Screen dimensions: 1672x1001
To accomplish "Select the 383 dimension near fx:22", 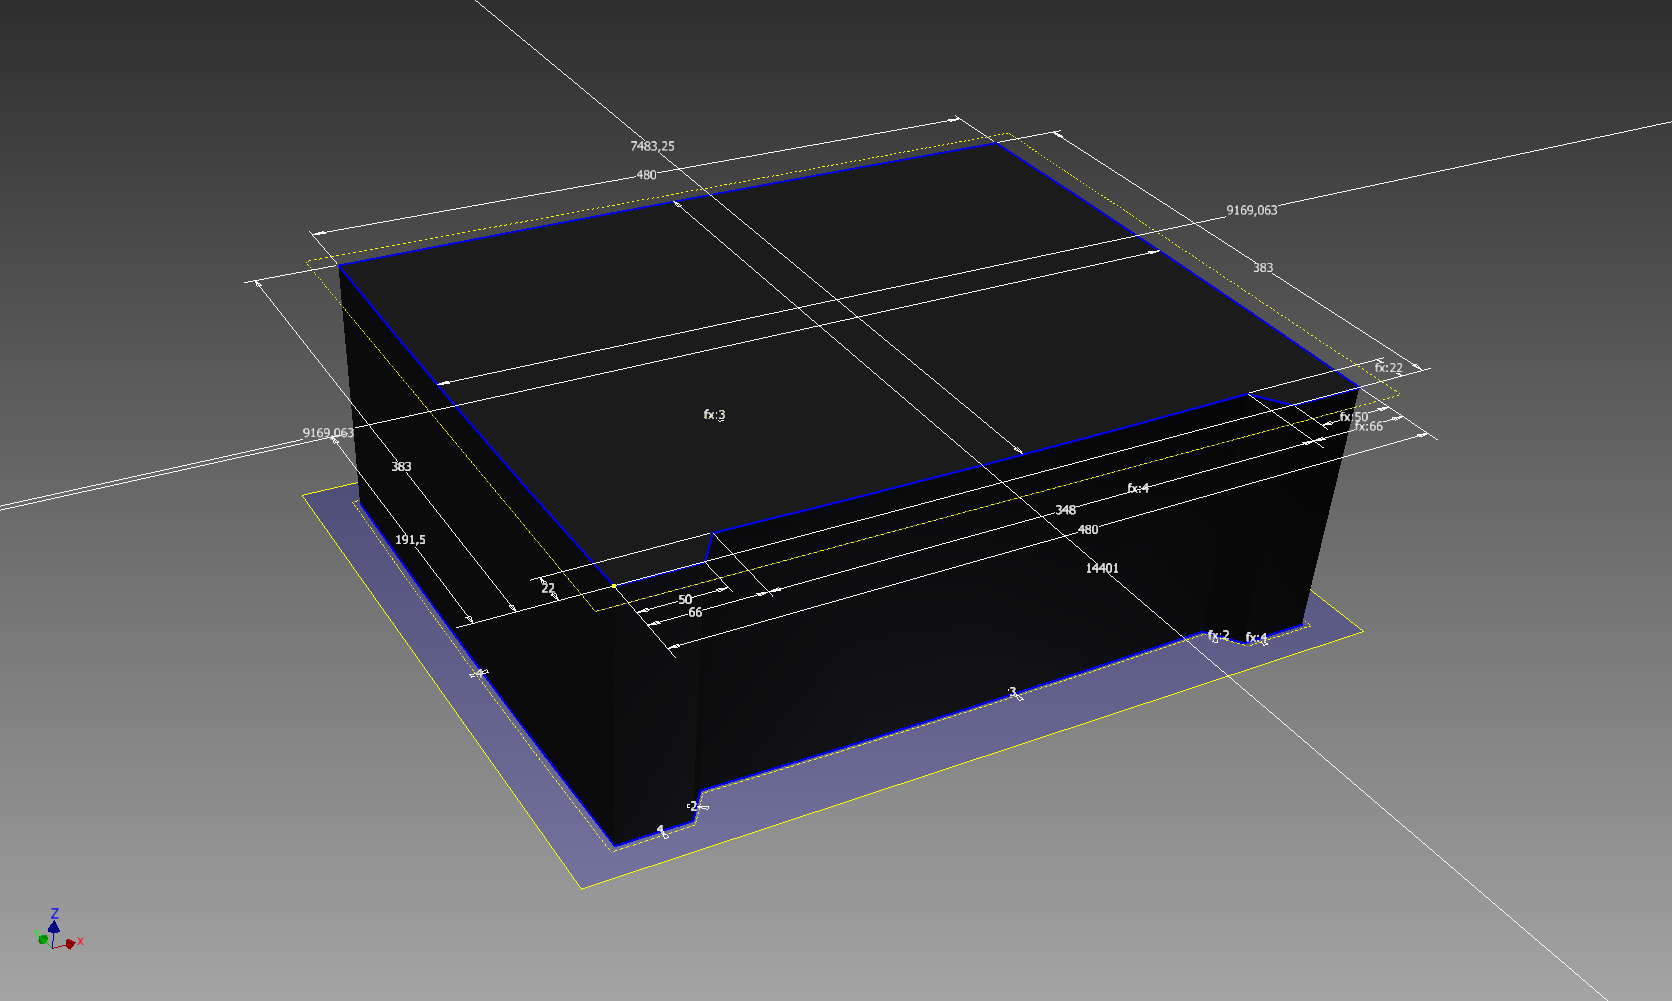I will [1263, 268].
